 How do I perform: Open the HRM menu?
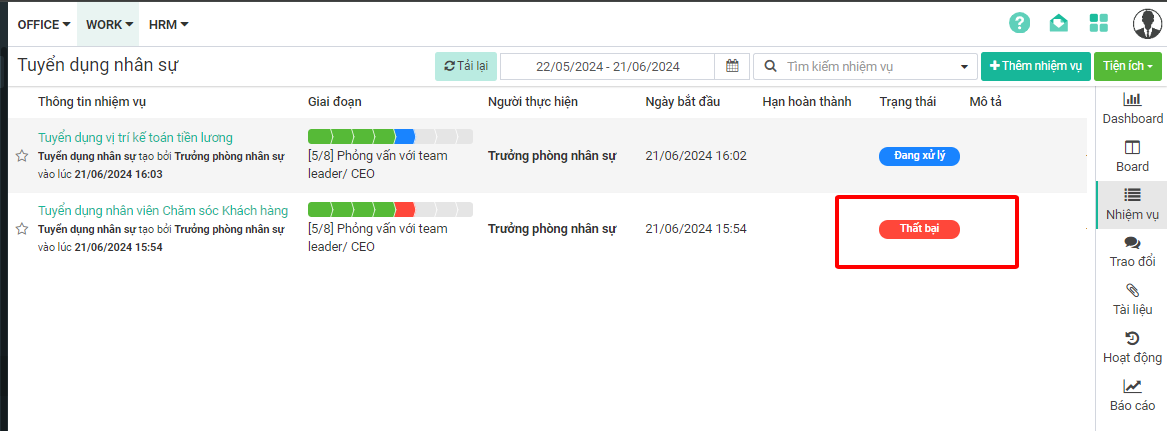168,24
